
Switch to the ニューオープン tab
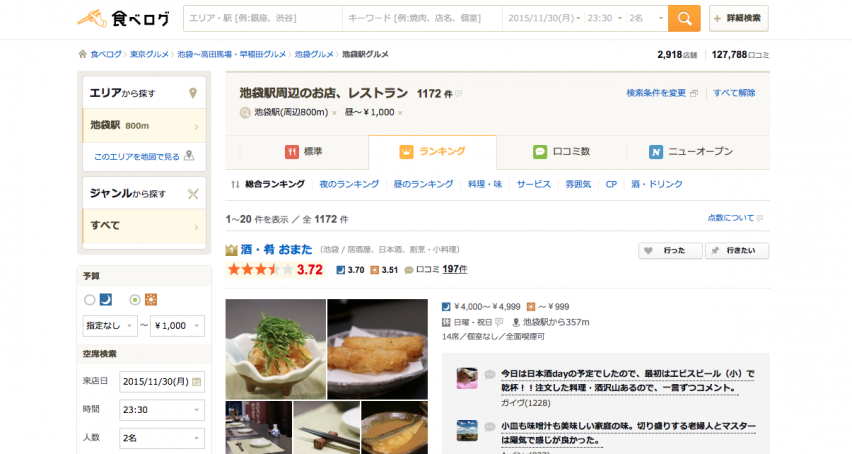tap(690, 152)
